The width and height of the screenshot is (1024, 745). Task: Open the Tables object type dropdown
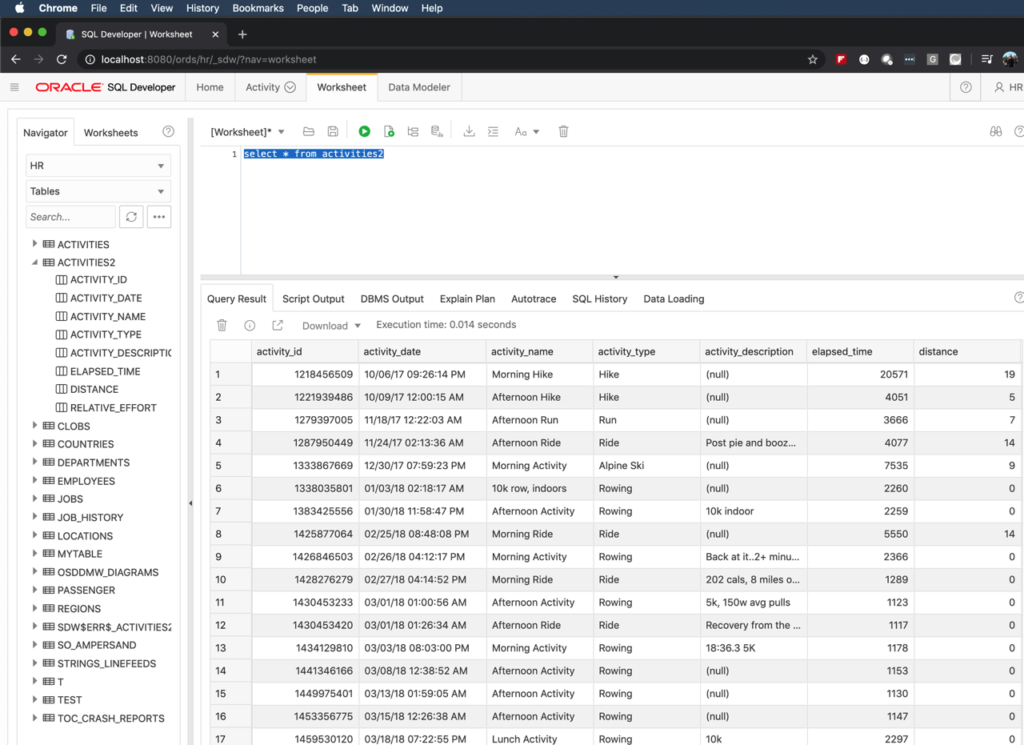coord(98,191)
